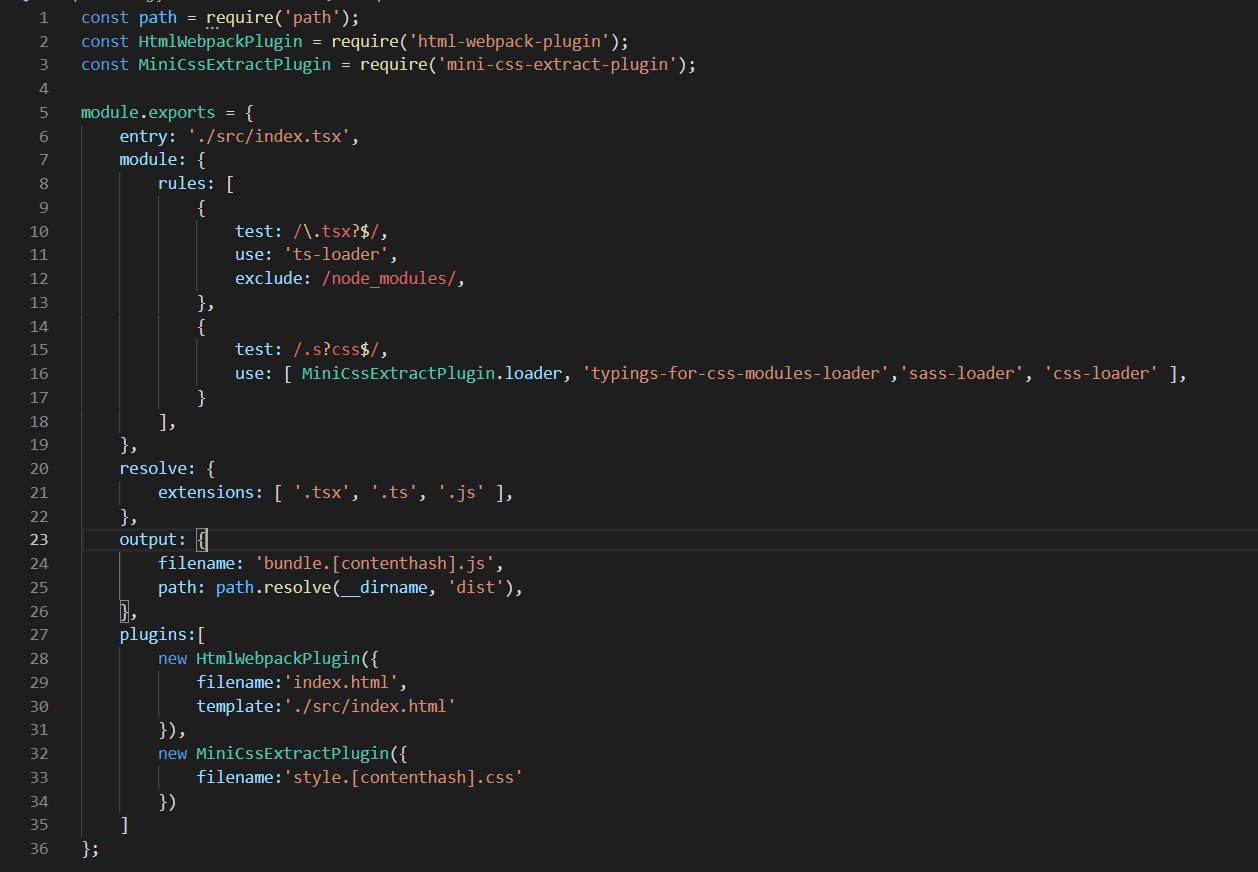Click the output key
The width and height of the screenshot is (1258, 872).
point(148,540)
